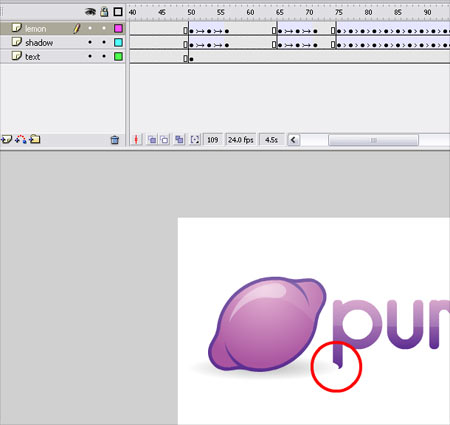The height and width of the screenshot is (425, 450).
Task: Click the horizontal timeline scrollbar thumb
Action: coord(373,140)
